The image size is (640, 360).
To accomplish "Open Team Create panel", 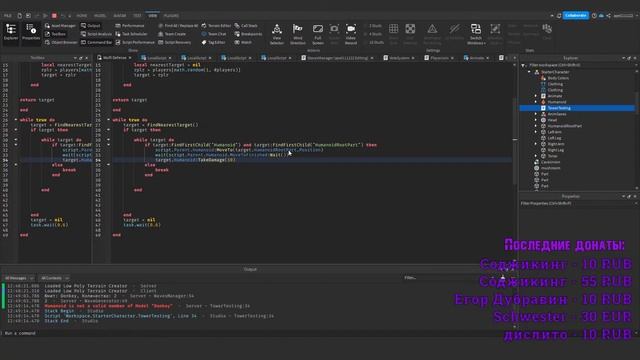I will [x=172, y=34].
